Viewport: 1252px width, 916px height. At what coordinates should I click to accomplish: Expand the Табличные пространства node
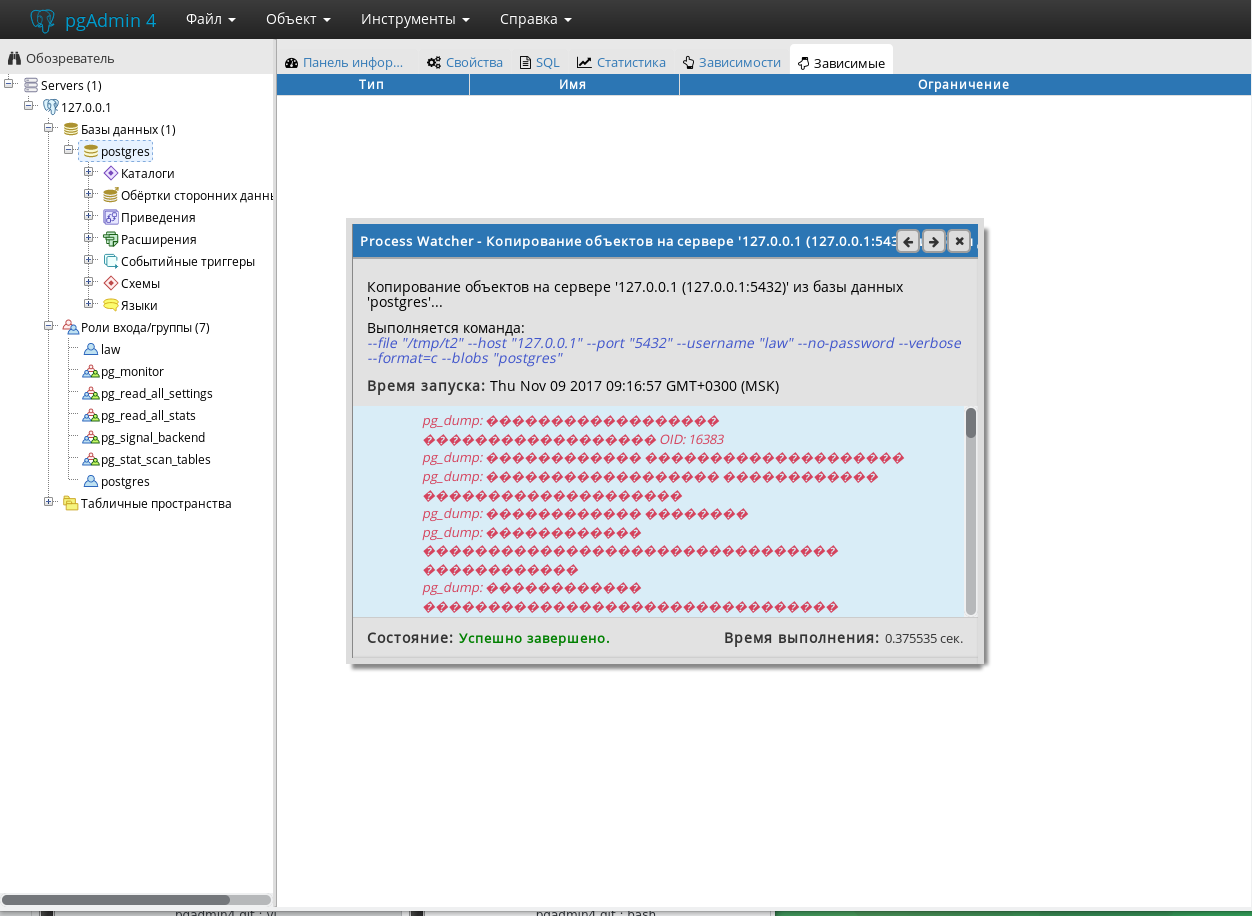click(49, 503)
